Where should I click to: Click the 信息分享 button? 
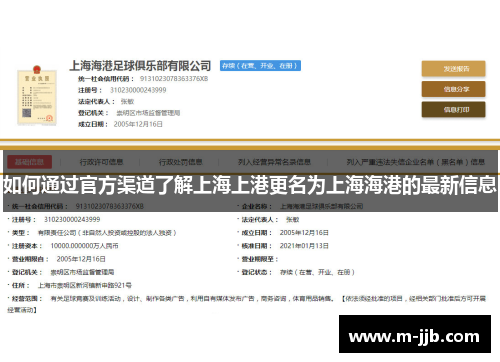coord(453,89)
